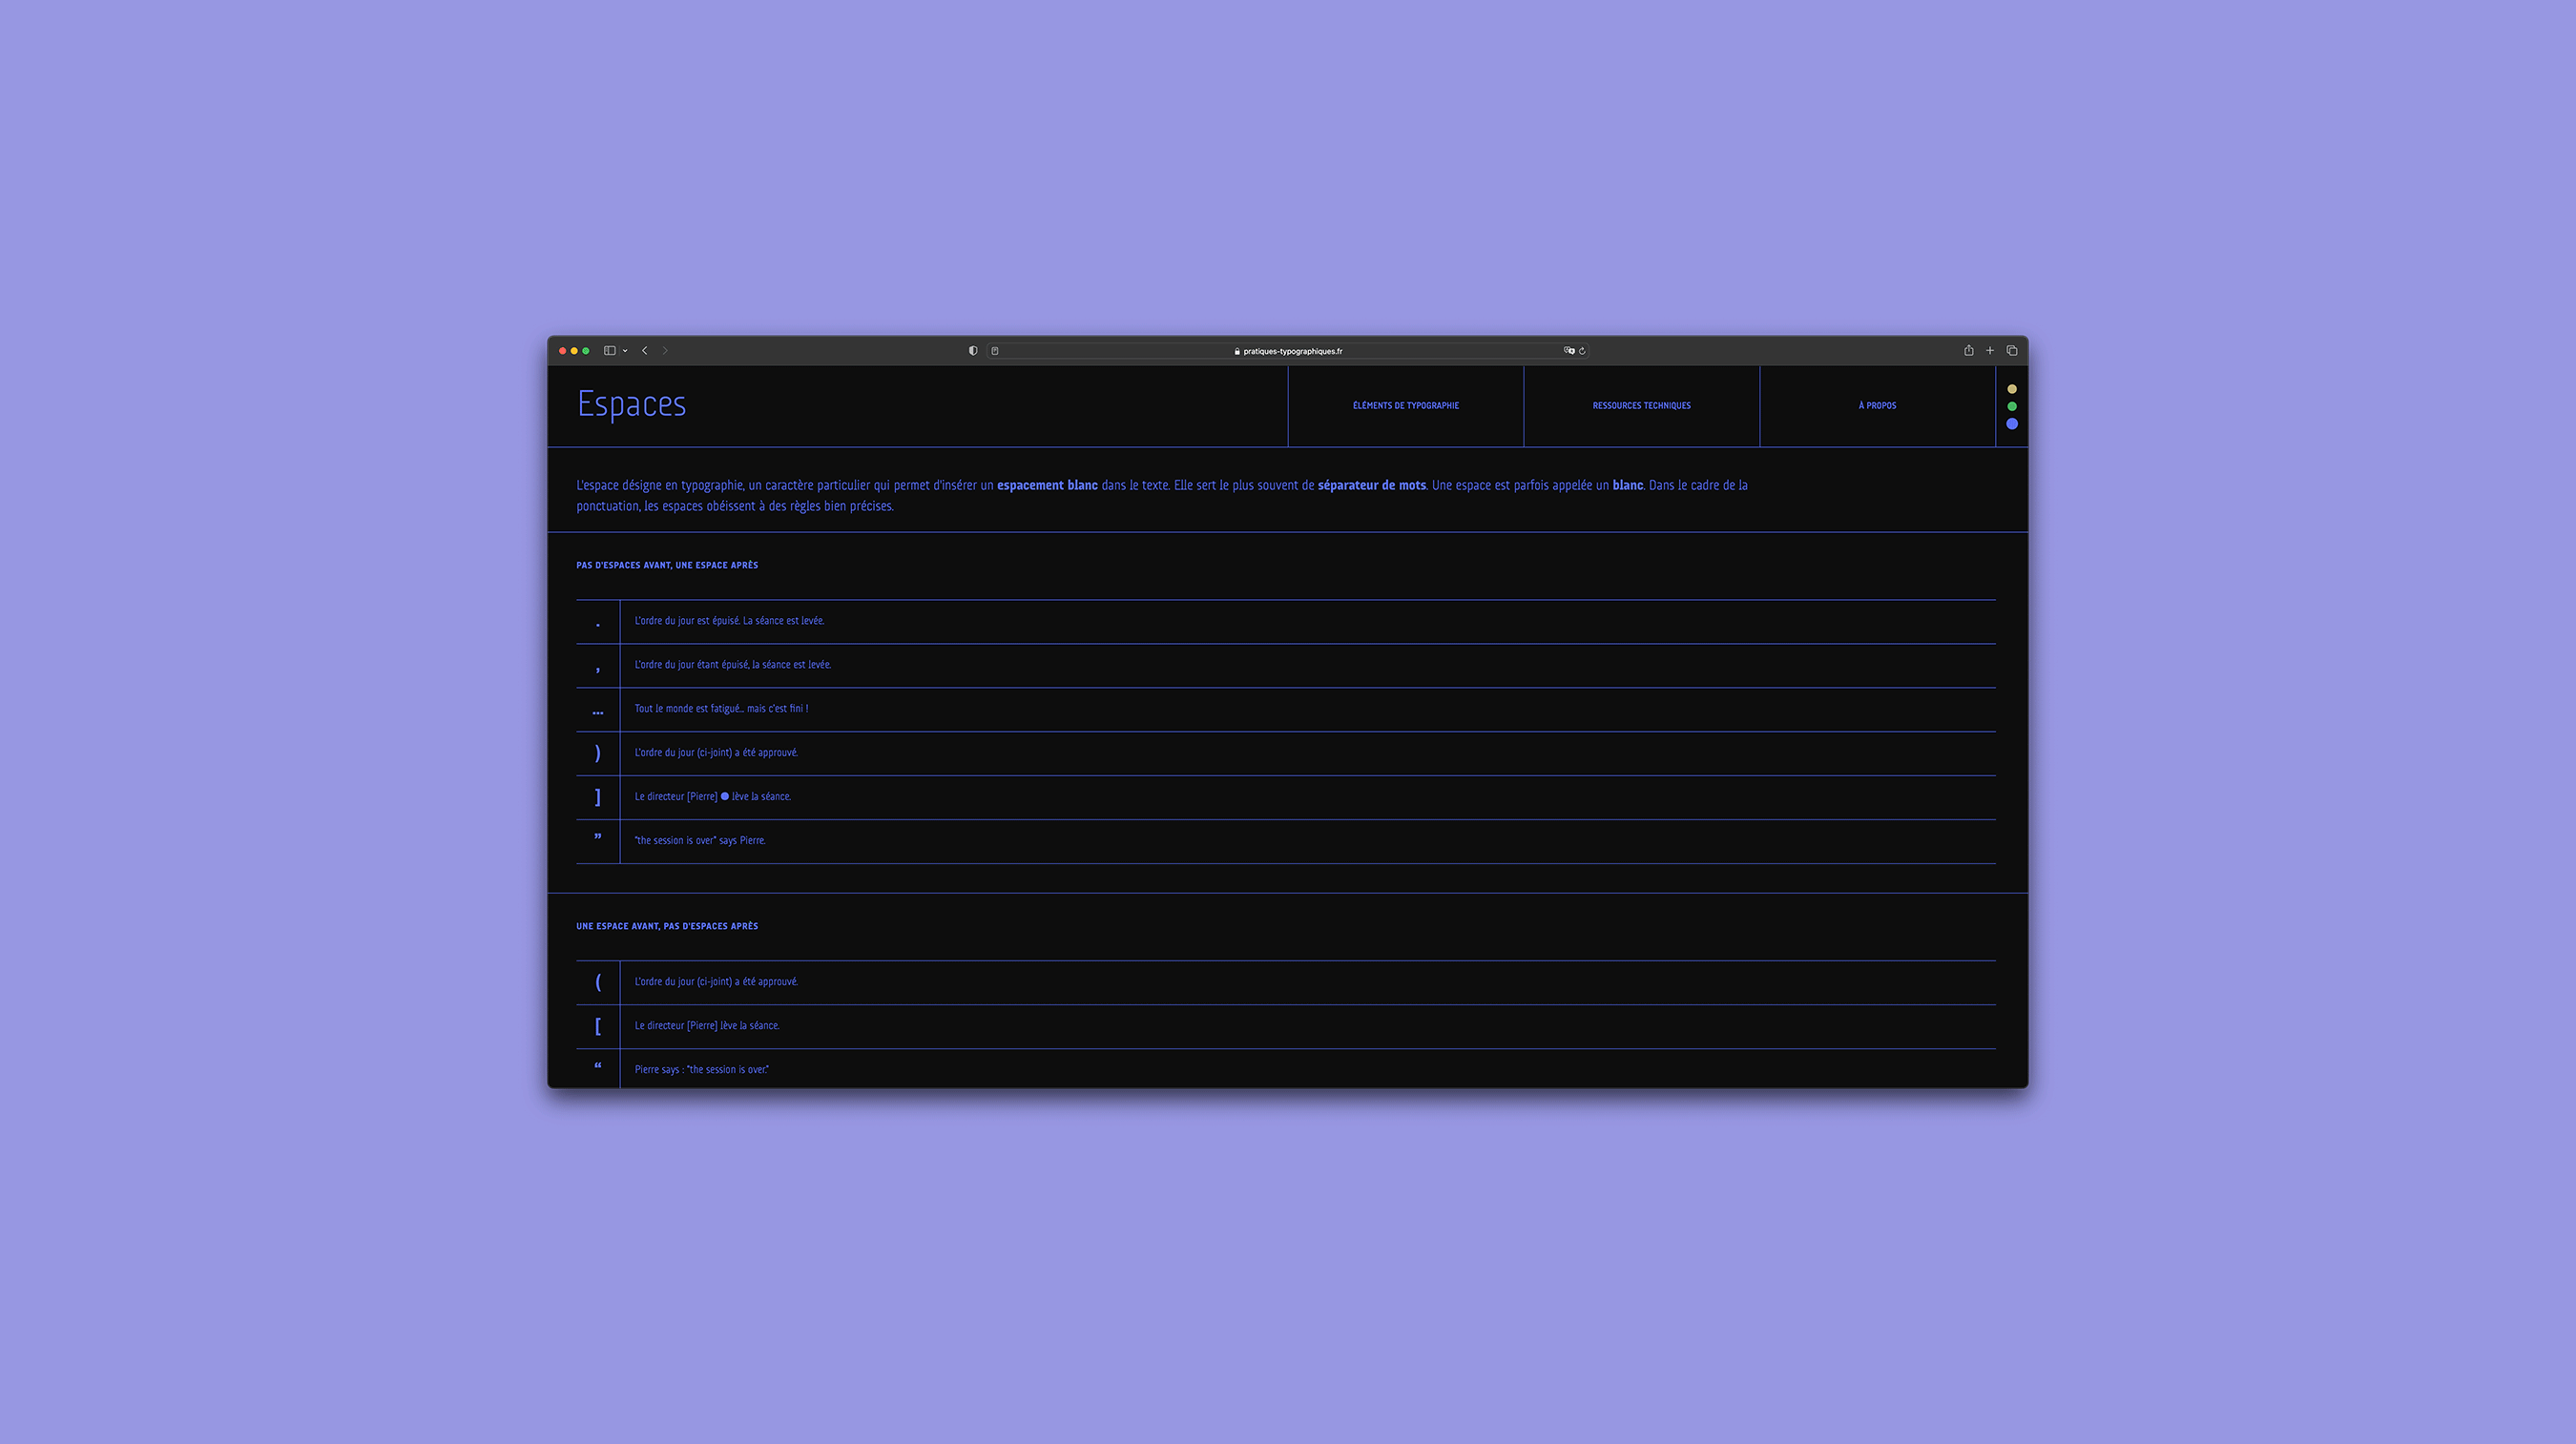Open the Éléments de typographie menu

tap(1406, 406)
